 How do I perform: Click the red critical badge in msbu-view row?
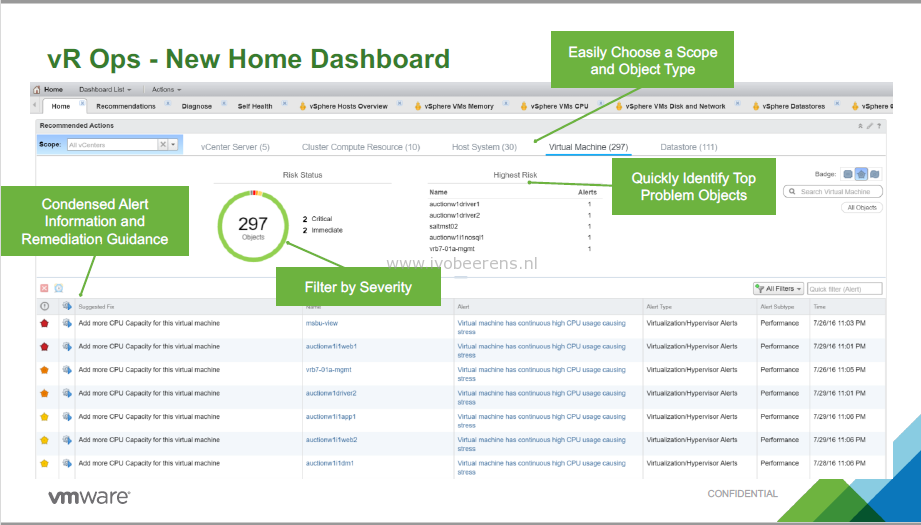tap(45, 324)
